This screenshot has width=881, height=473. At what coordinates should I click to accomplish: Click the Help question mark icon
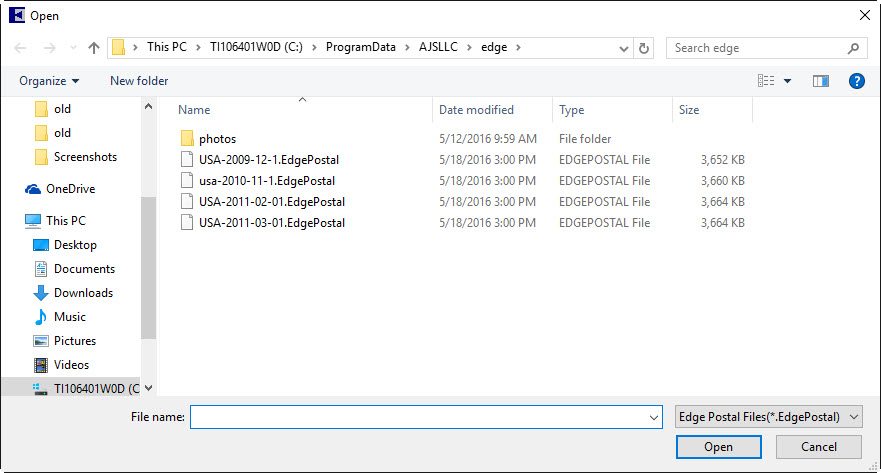click(x=856, y=81)
